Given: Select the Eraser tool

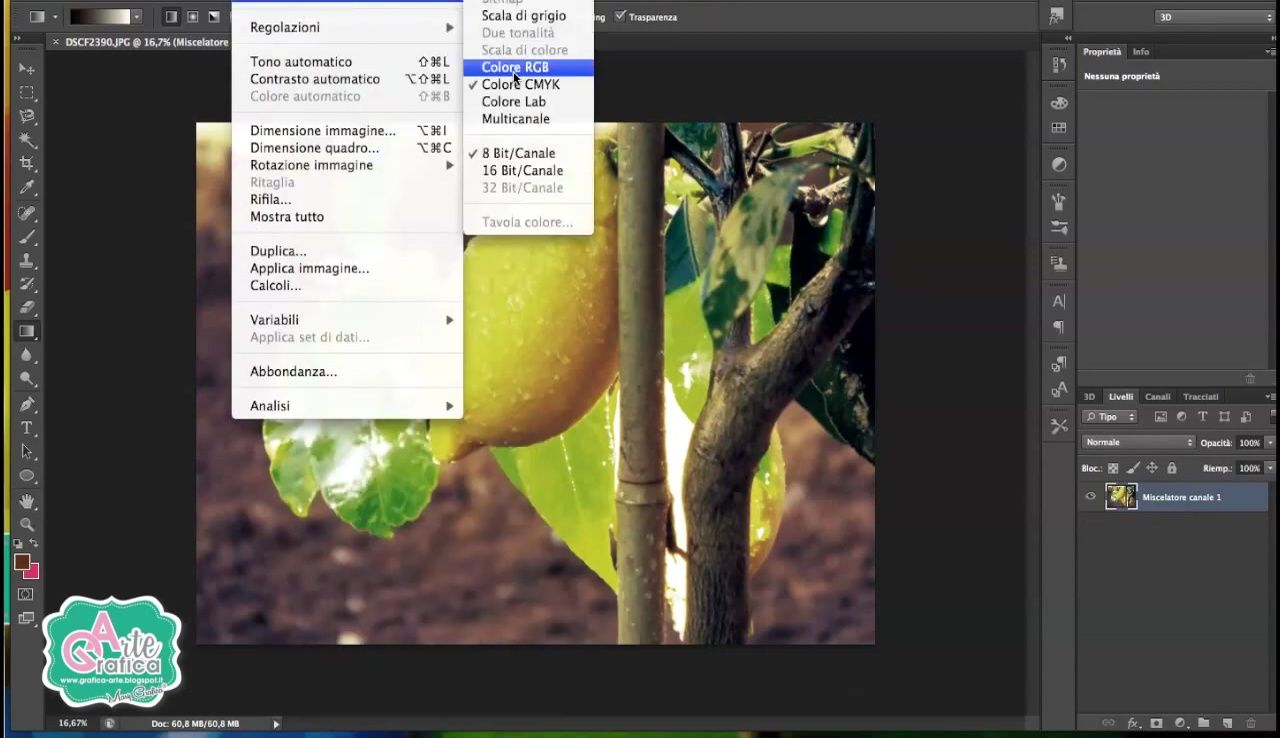Looking at the screenshot, I should coord(27,308).
